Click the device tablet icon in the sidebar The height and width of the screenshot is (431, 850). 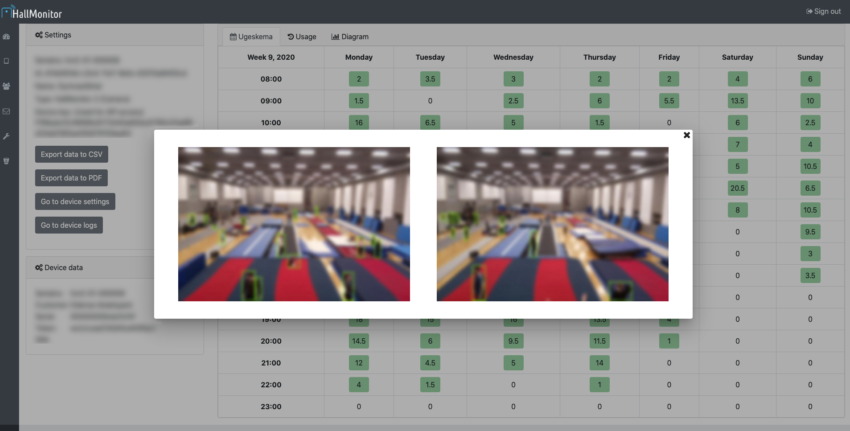click(x=7, y=61)
